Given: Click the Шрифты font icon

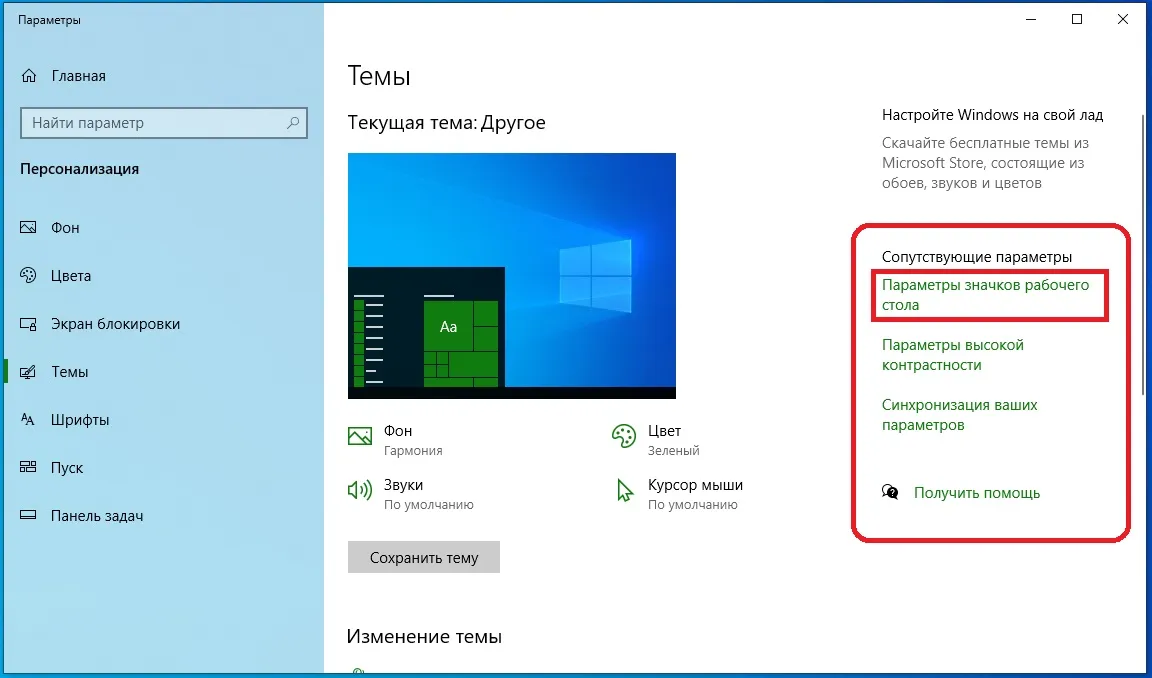Looking at the screenshot, I should coord(28,419).
